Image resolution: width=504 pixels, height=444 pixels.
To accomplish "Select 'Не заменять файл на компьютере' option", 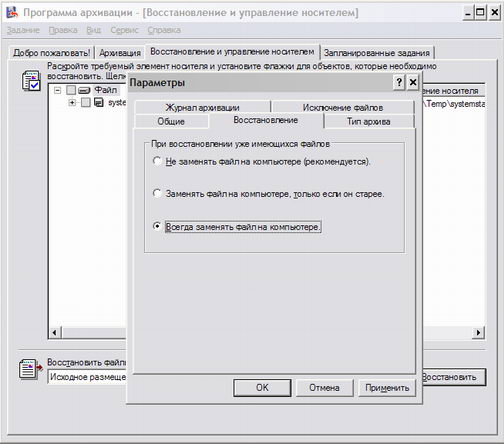I will pos(157,161).
